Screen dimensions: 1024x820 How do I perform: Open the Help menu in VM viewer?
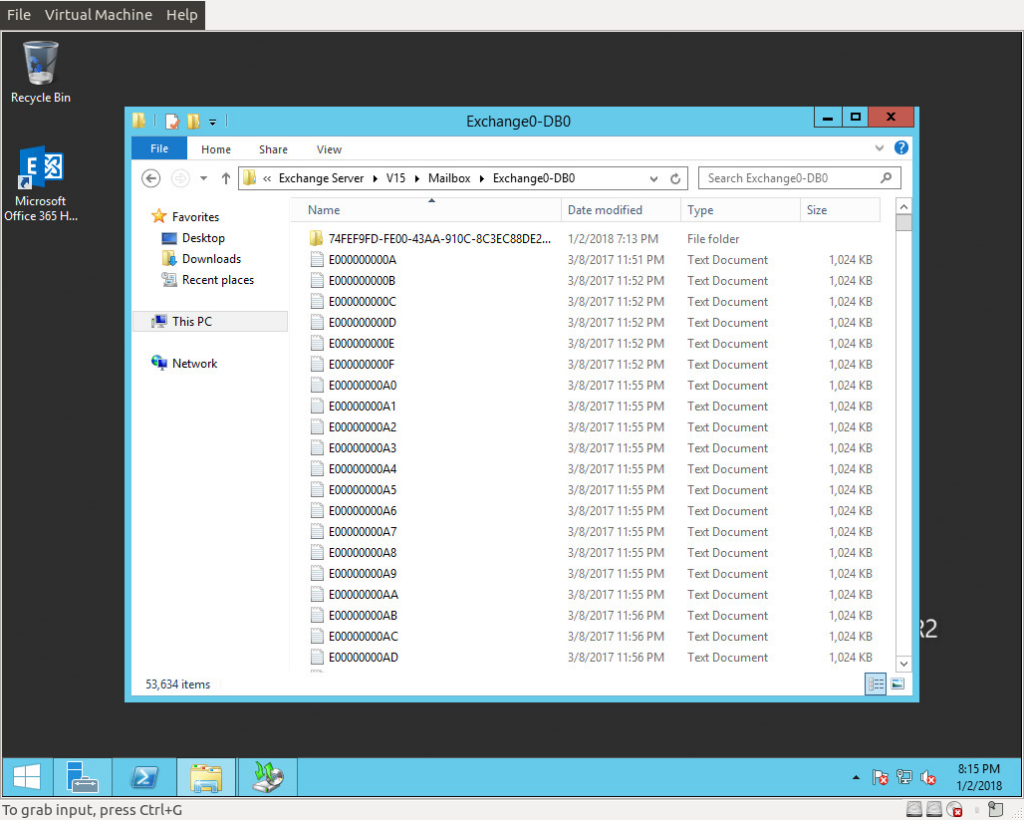pos(182,14)
